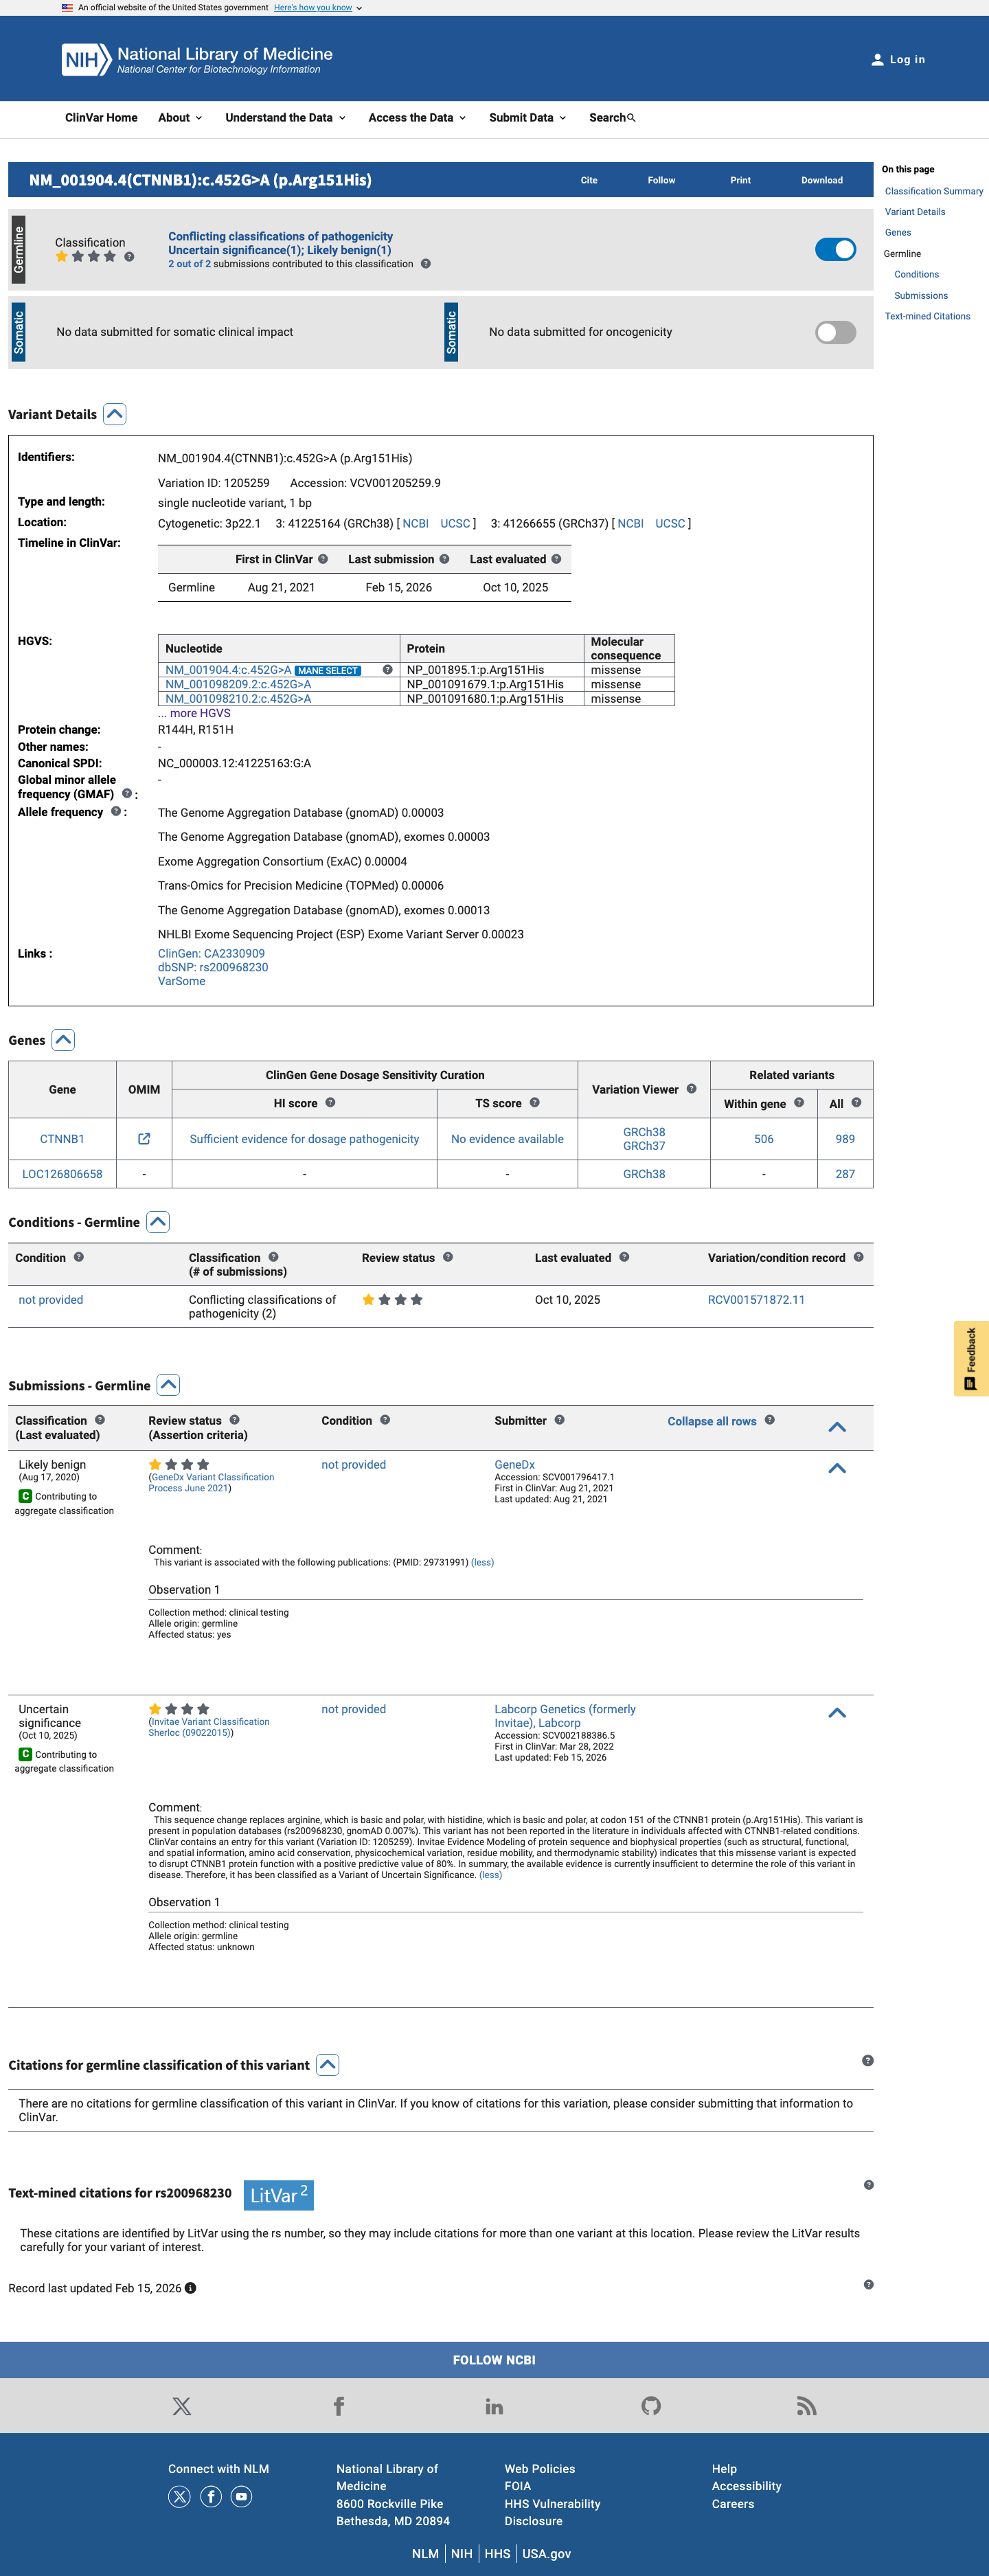Image resolution: width=989 pixels, height=2576 pixels.
Task: Jump to Text-mined Citations in sidebar
Action: 927,316
